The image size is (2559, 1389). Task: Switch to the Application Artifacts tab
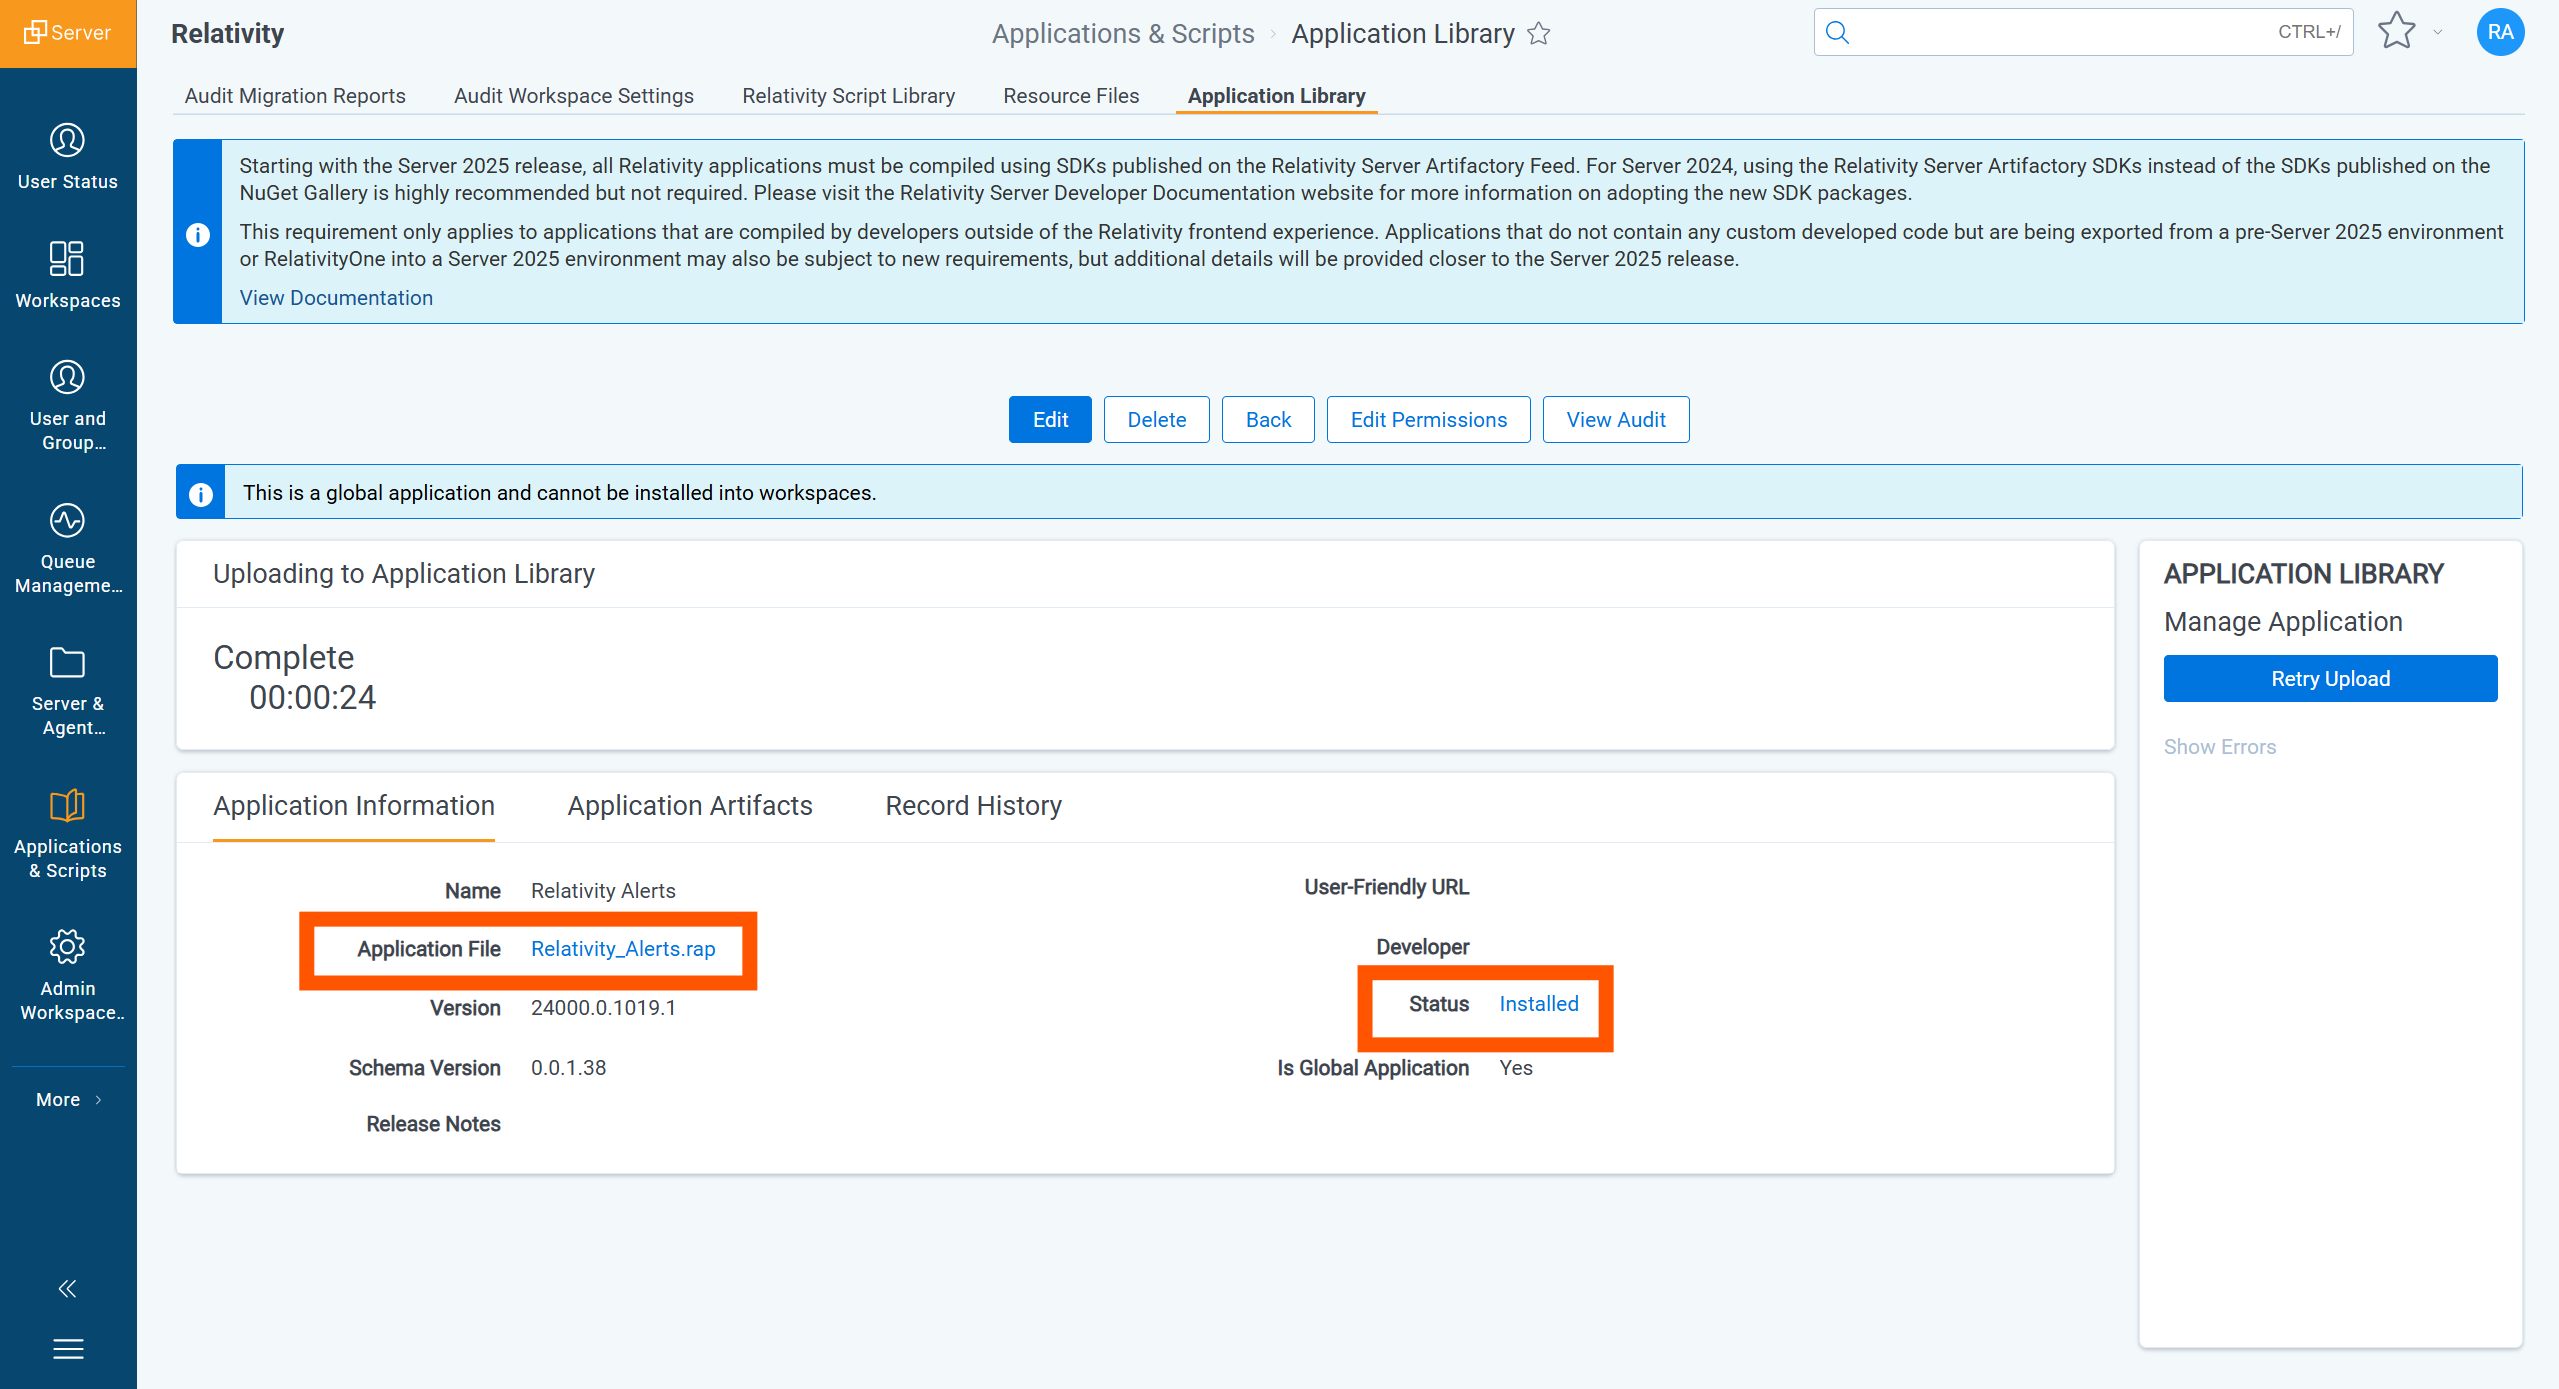point(689,806)
